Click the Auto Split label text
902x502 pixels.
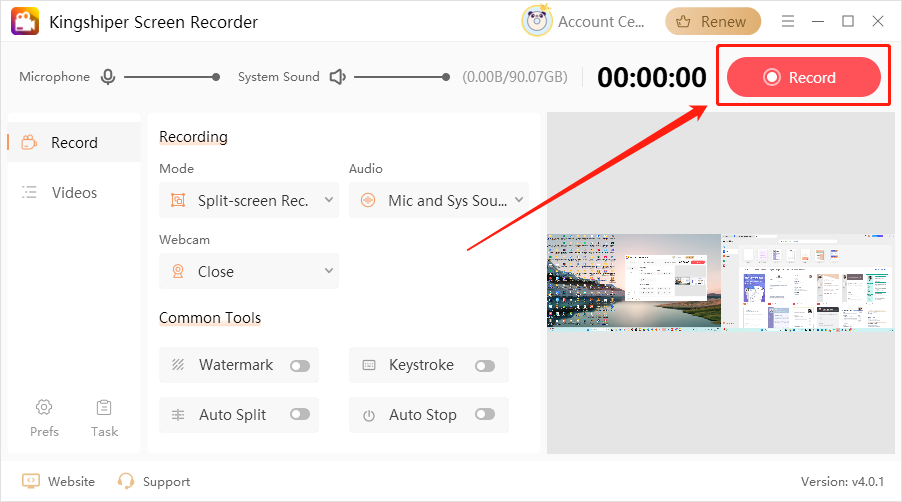tap(232, 415)
